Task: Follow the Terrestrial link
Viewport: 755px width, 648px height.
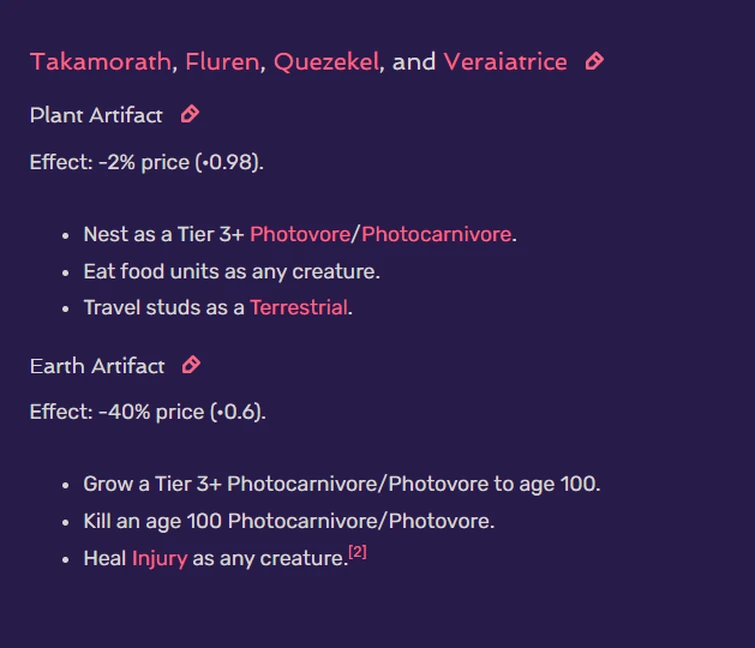Action: 299,308
